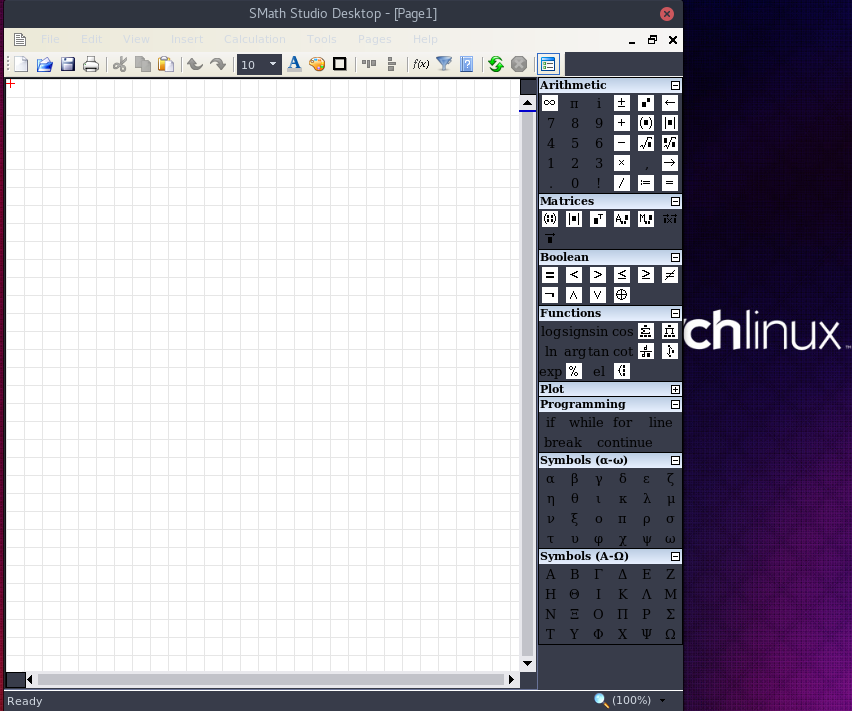This screenshot has height=711, width=852.
Task: Expand the Plot palette section
Action: click(675, 388)
